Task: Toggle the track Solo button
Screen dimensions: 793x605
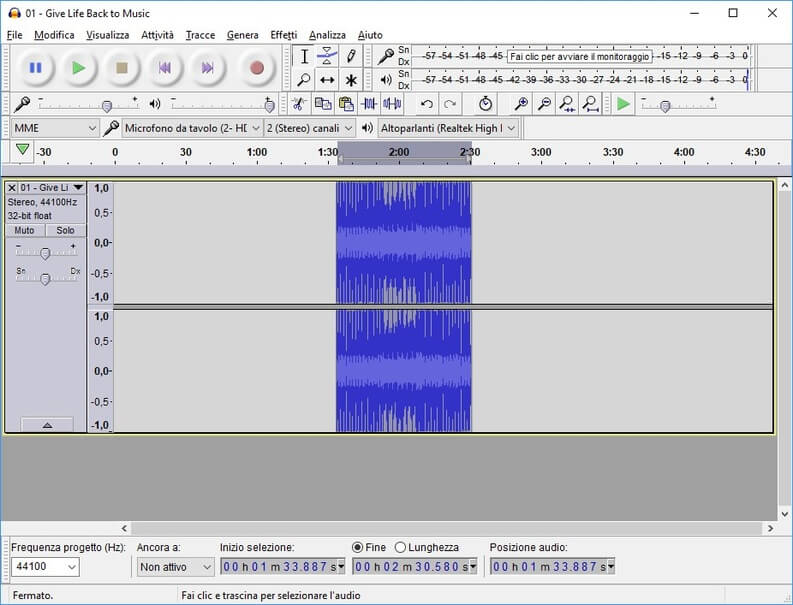Action: pyautogui.click(x=66, y=230)
